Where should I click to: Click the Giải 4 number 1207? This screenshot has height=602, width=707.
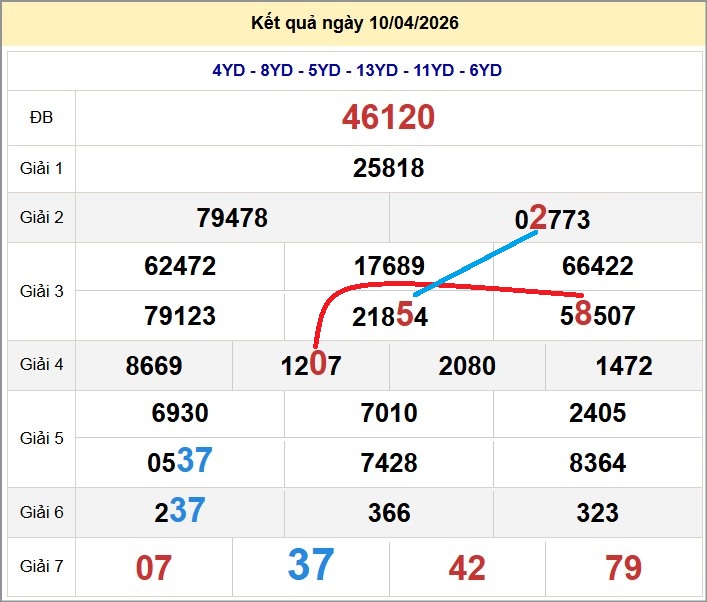pyautogui.click(x=310, y=365)
